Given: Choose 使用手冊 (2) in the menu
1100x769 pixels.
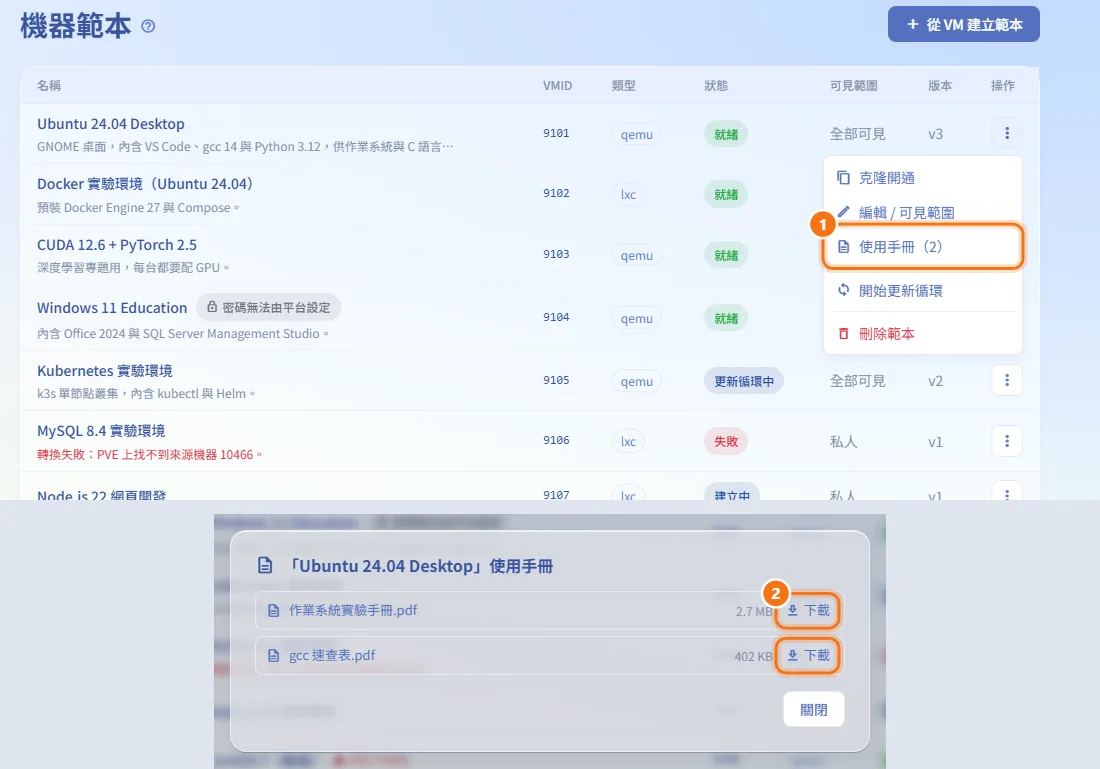Looking at the screenshot, I should point(923,246).
